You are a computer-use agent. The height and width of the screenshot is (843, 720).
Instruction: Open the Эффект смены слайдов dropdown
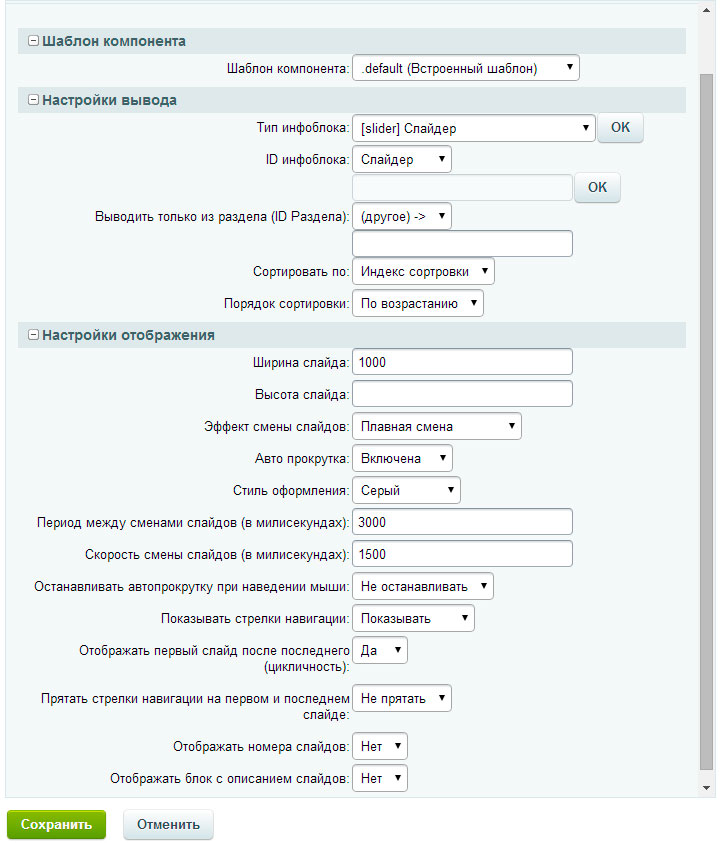(437, 426)
